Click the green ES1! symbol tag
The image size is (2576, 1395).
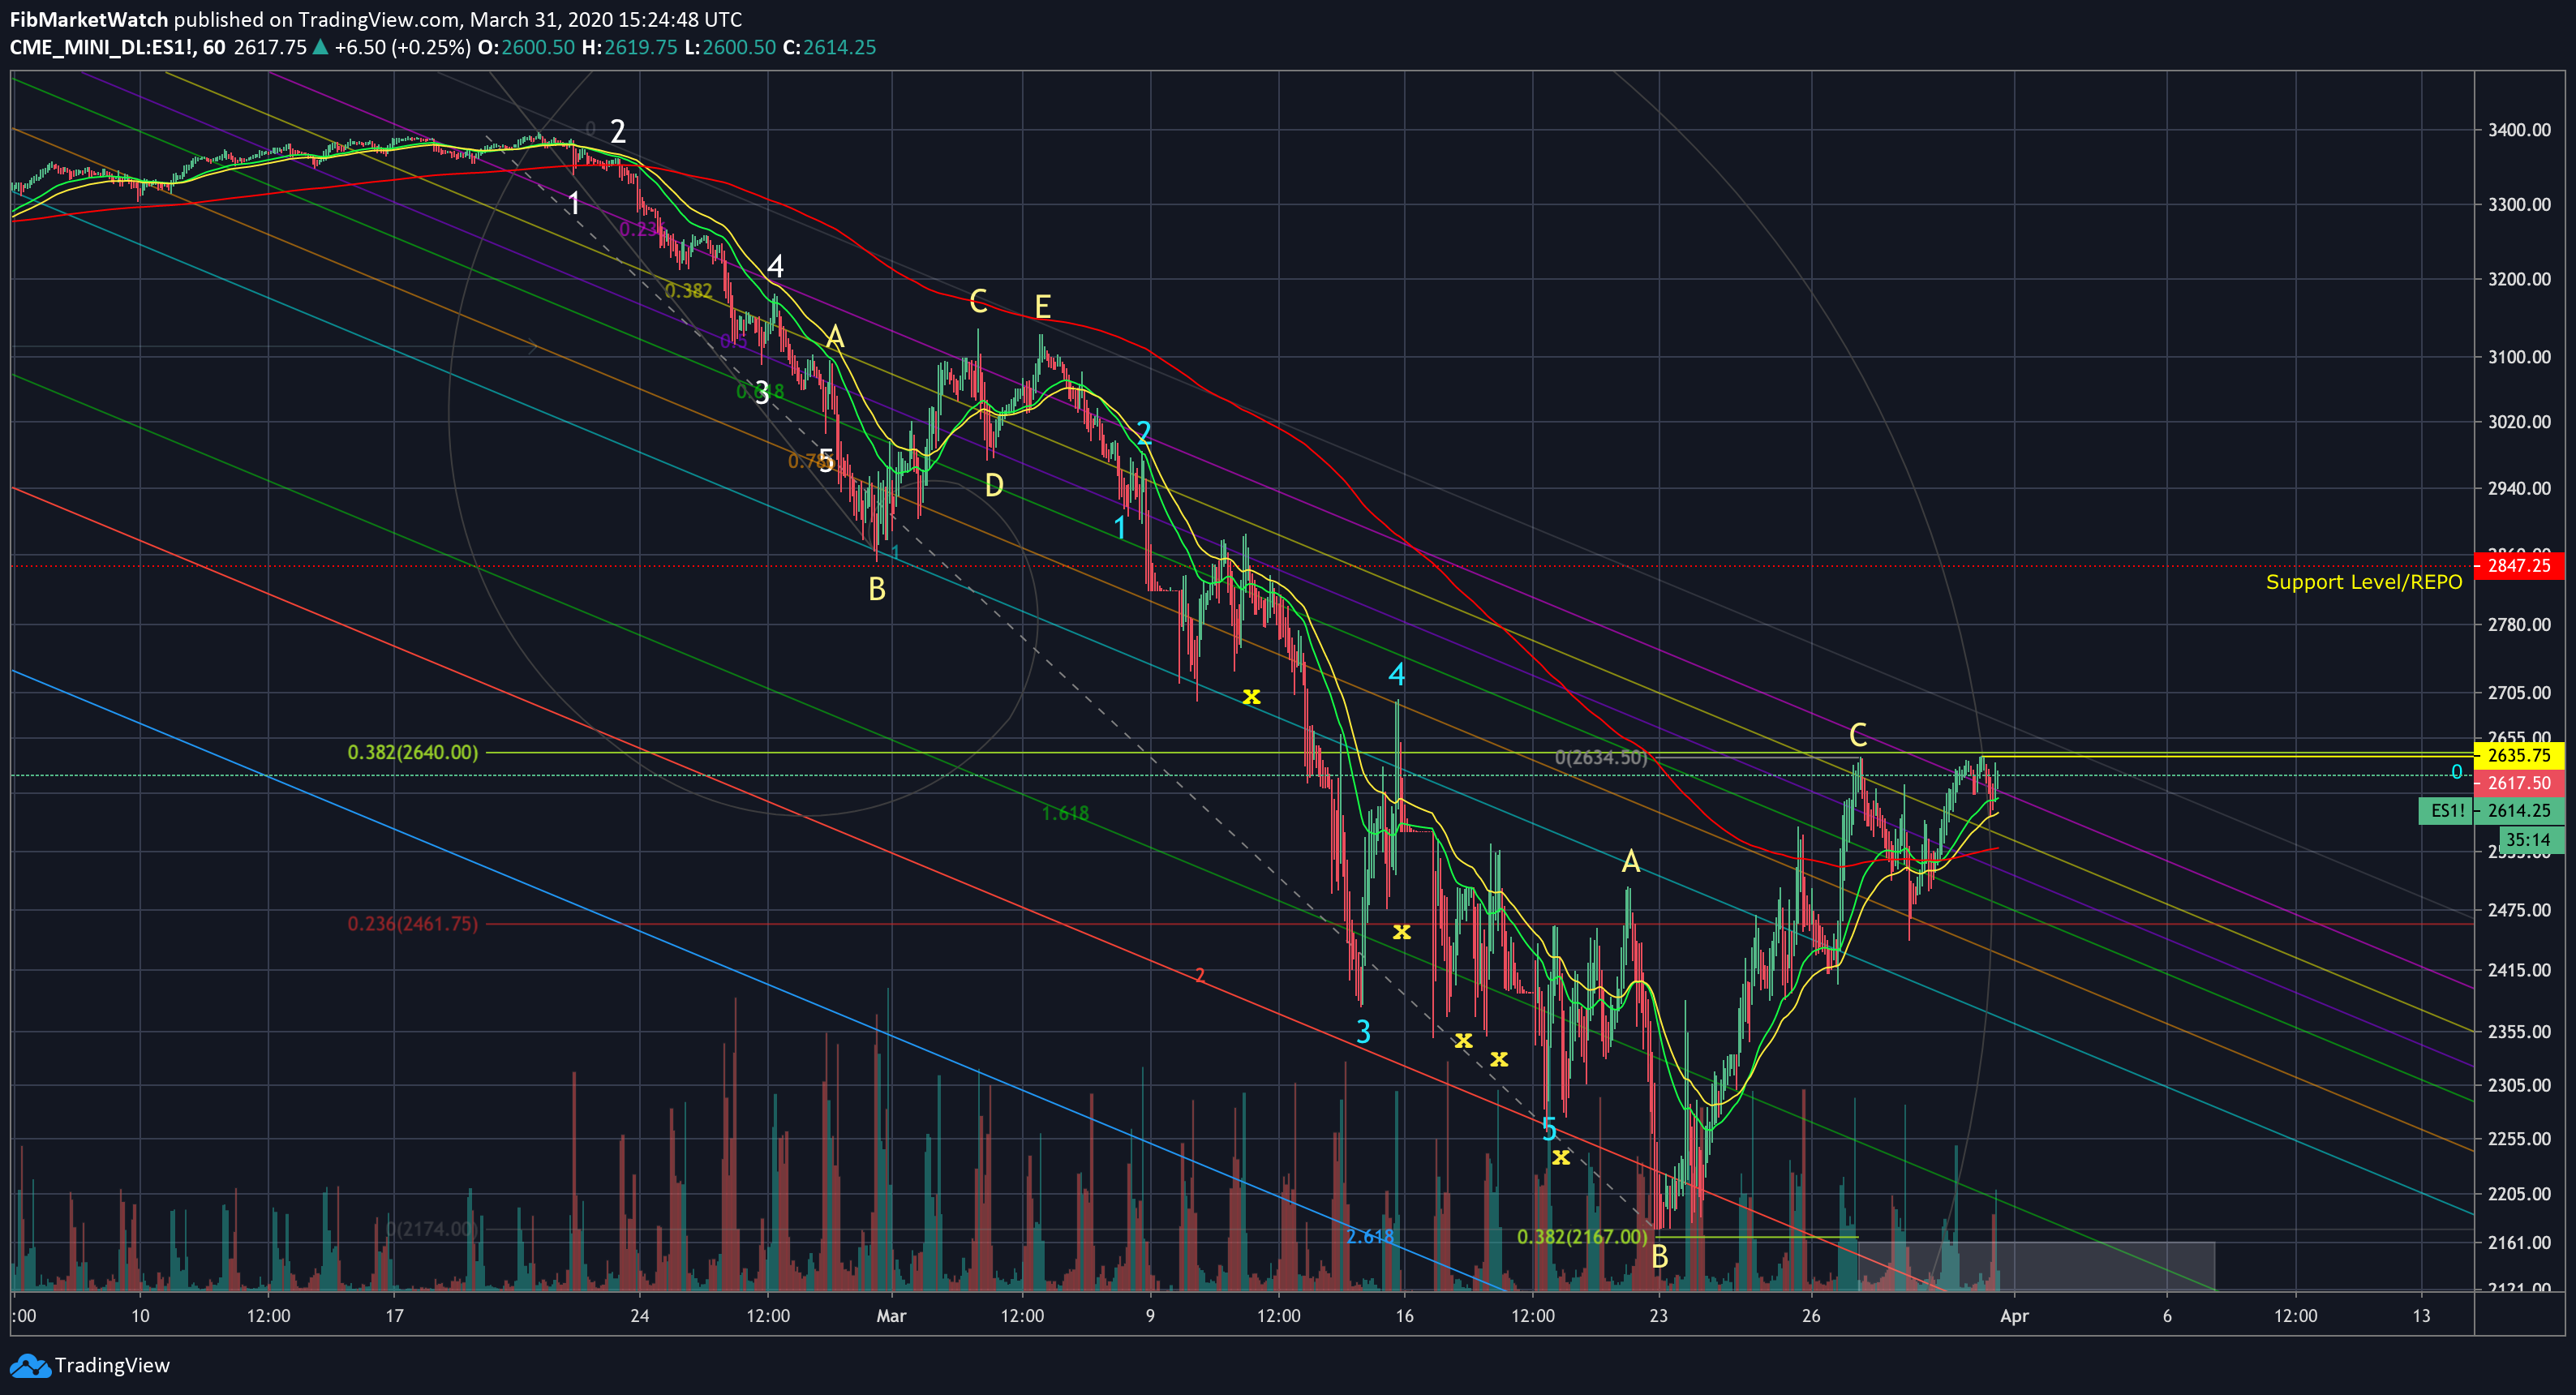pos(2447,811)
